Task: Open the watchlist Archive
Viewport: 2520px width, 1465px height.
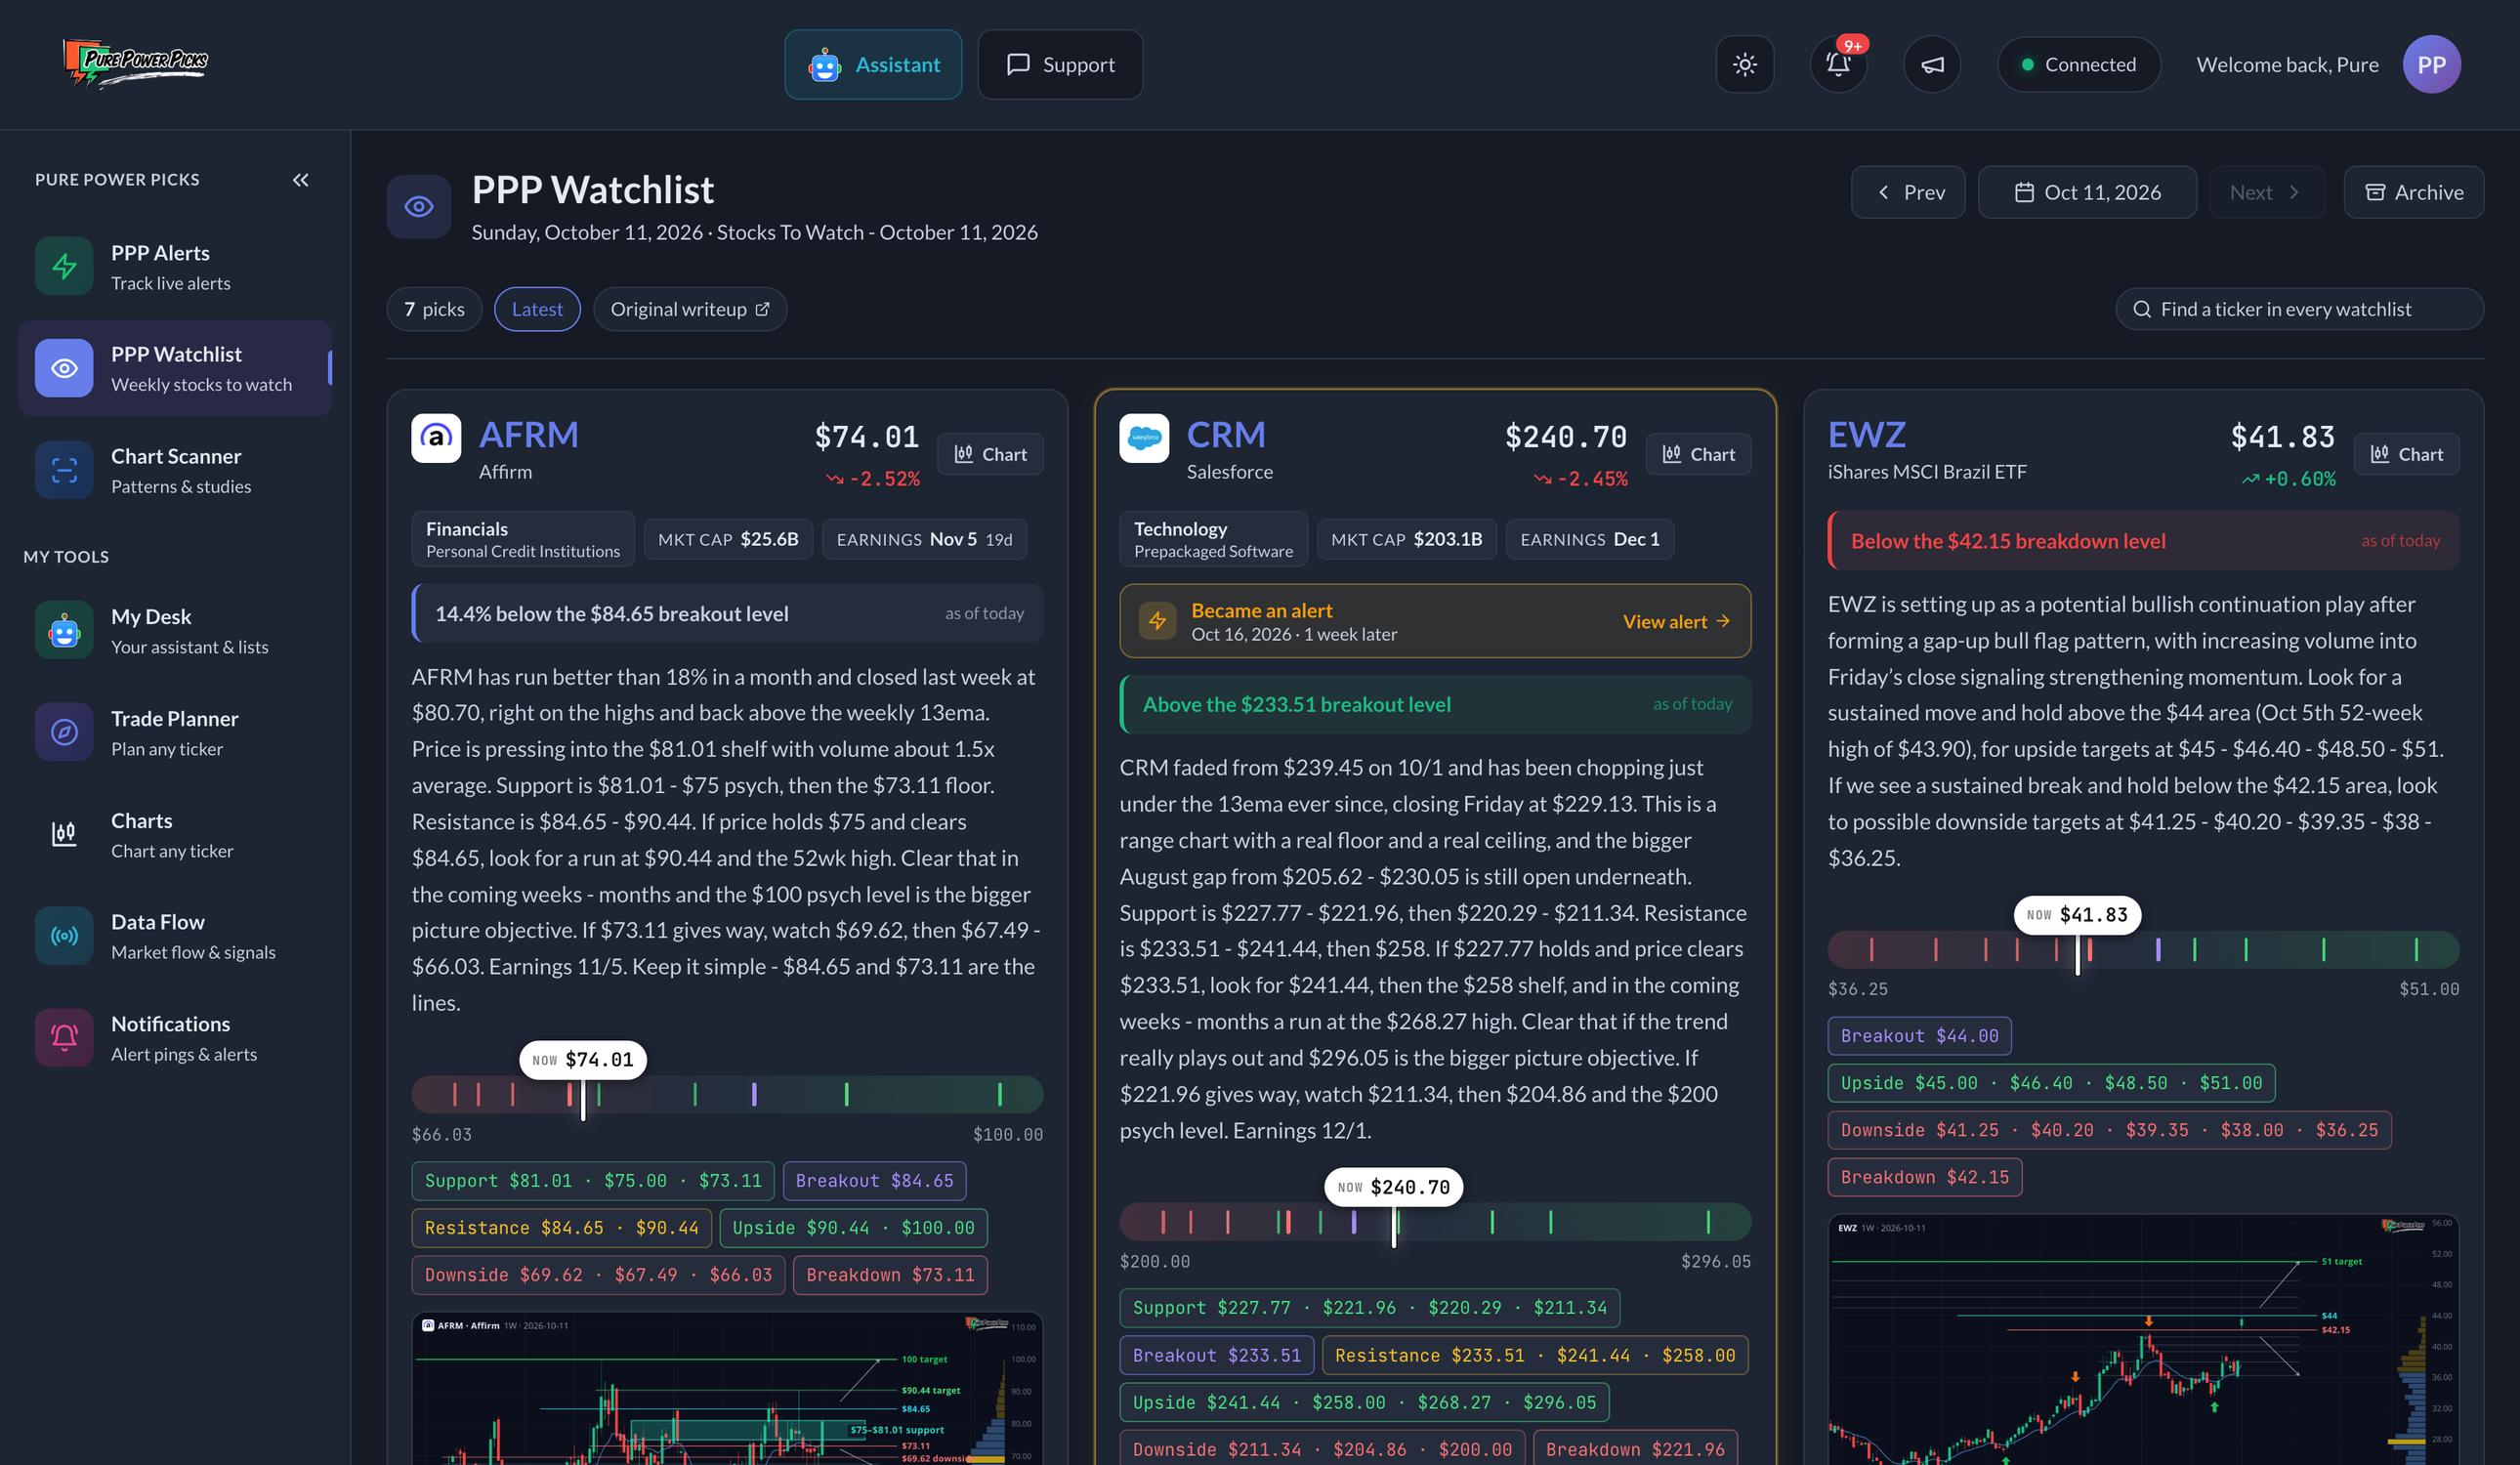Action: click(2413, 192)
